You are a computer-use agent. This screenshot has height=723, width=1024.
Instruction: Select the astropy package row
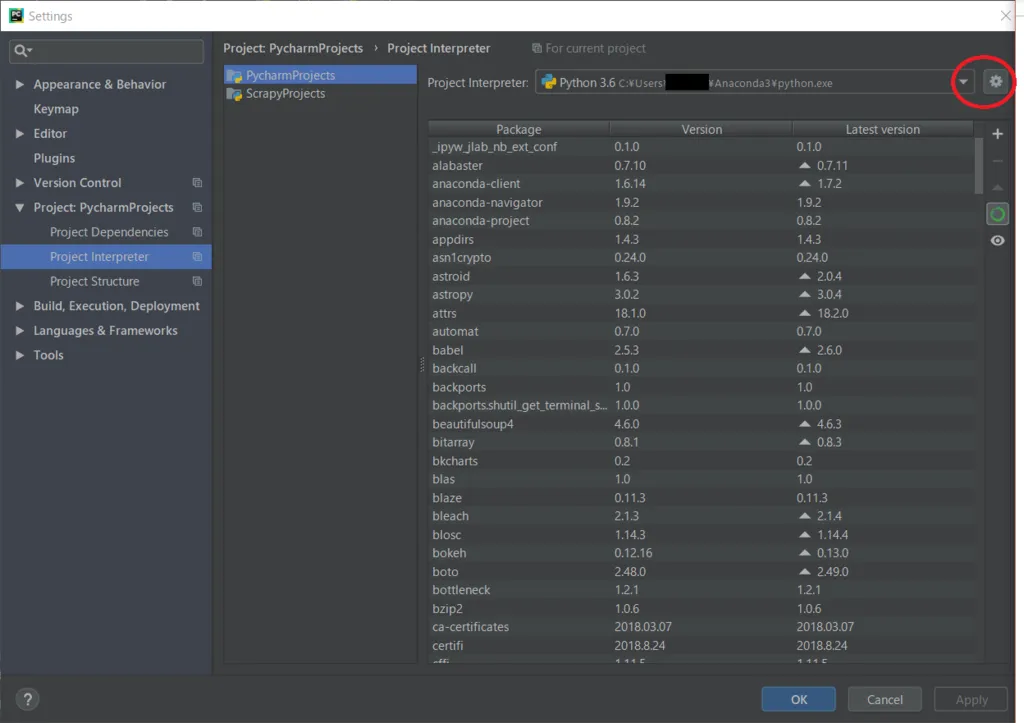(702, 295)
